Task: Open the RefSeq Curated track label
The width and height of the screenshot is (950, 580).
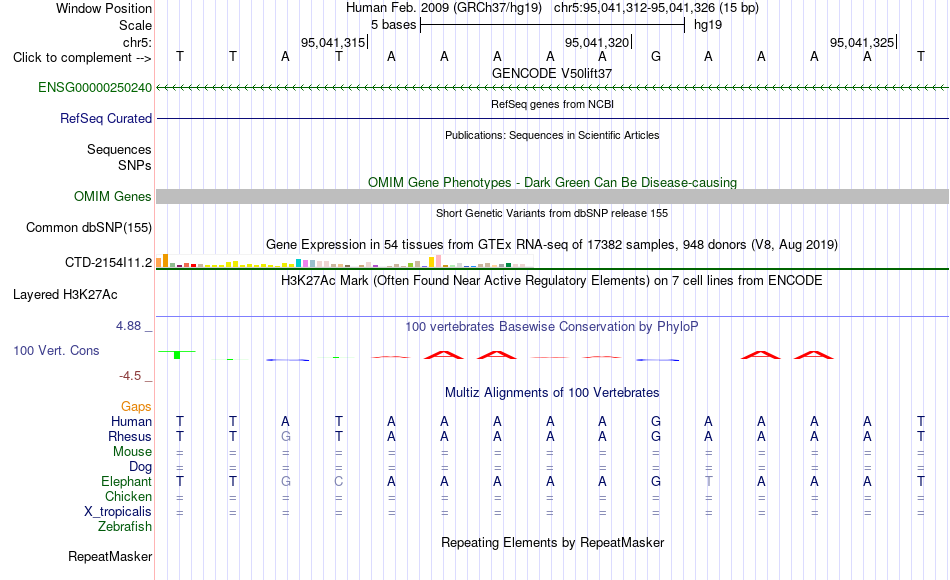Action: point(106,118)
